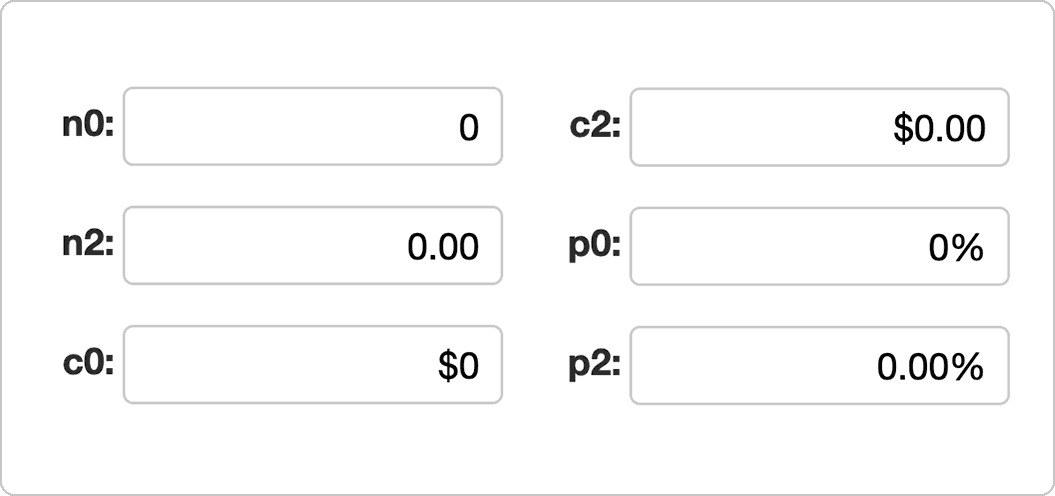
Task: Place cursor in two-decimal percent field
Action: pos(819,365)
